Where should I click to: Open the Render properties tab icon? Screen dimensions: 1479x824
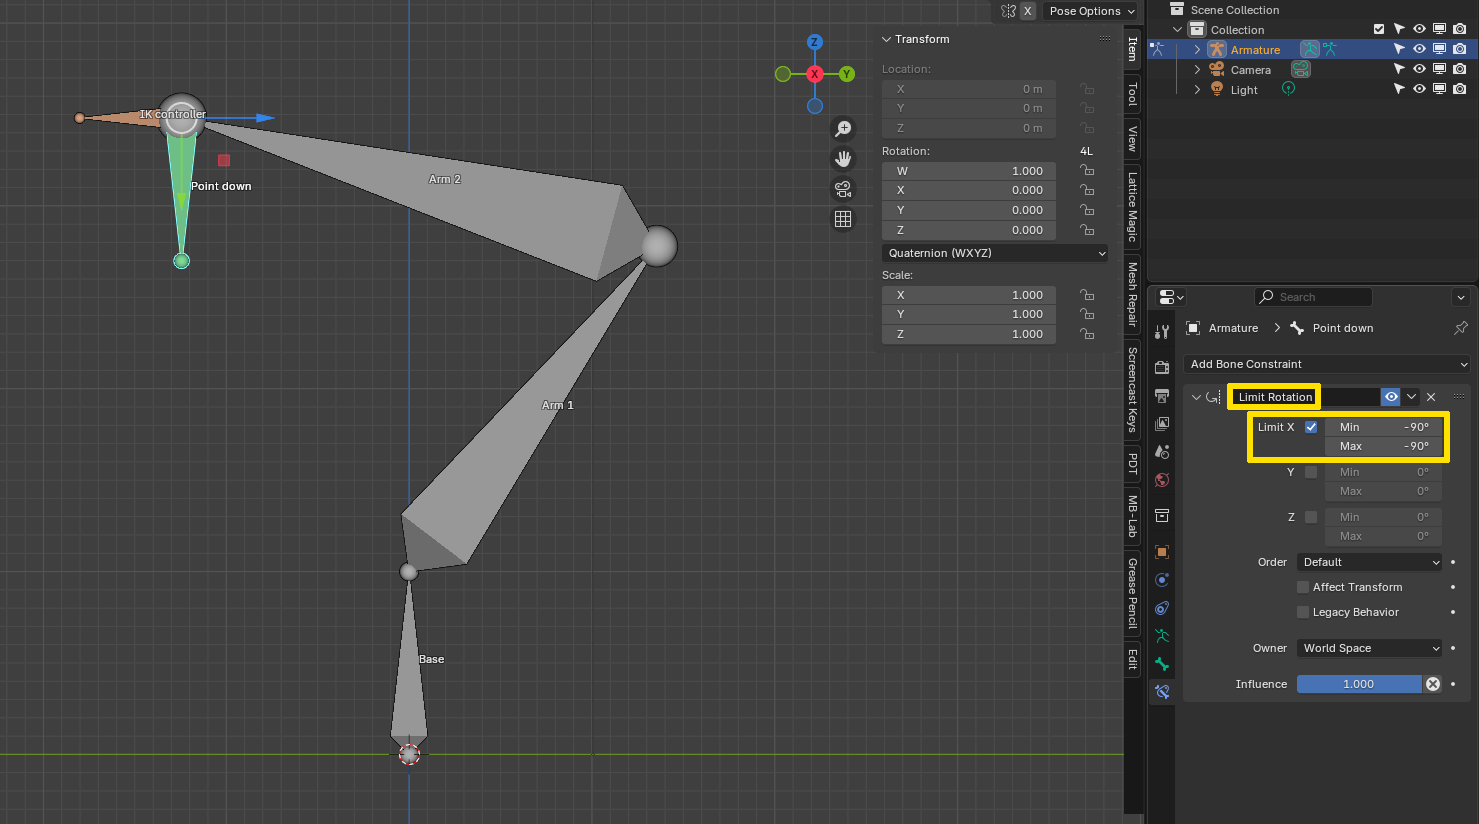(x=1162, y=368)
